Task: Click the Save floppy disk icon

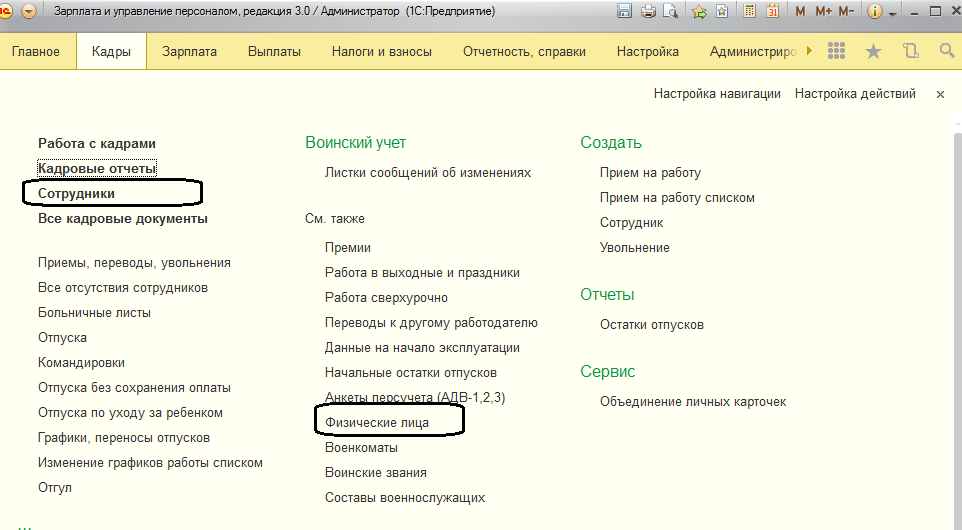Action: coord(625,11)
